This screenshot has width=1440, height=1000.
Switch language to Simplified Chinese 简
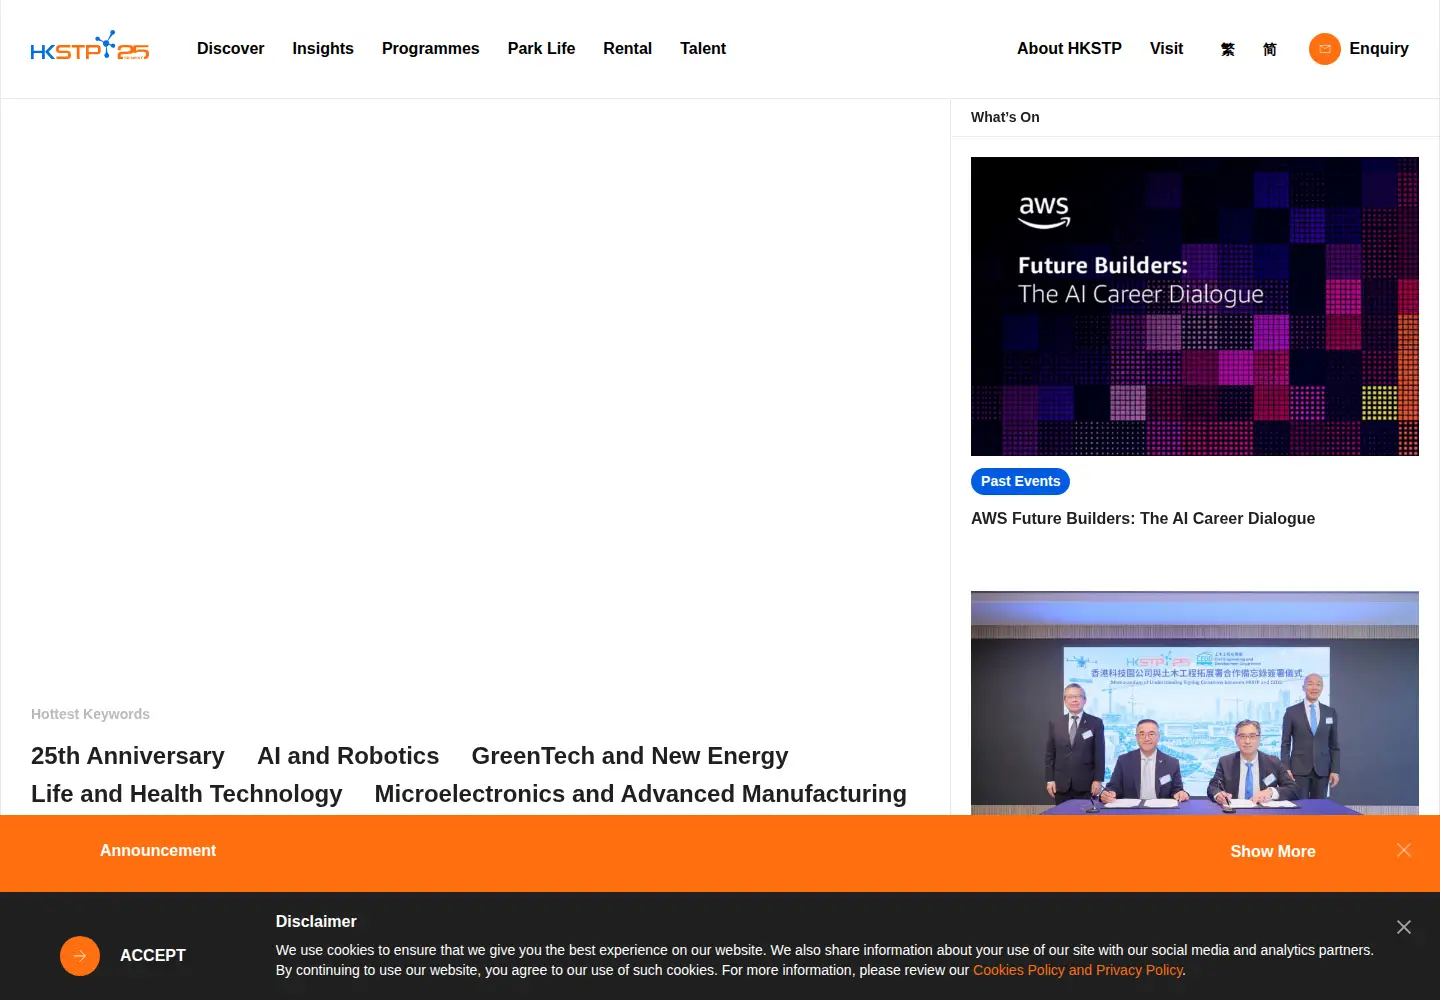[x=1270, y=49]
